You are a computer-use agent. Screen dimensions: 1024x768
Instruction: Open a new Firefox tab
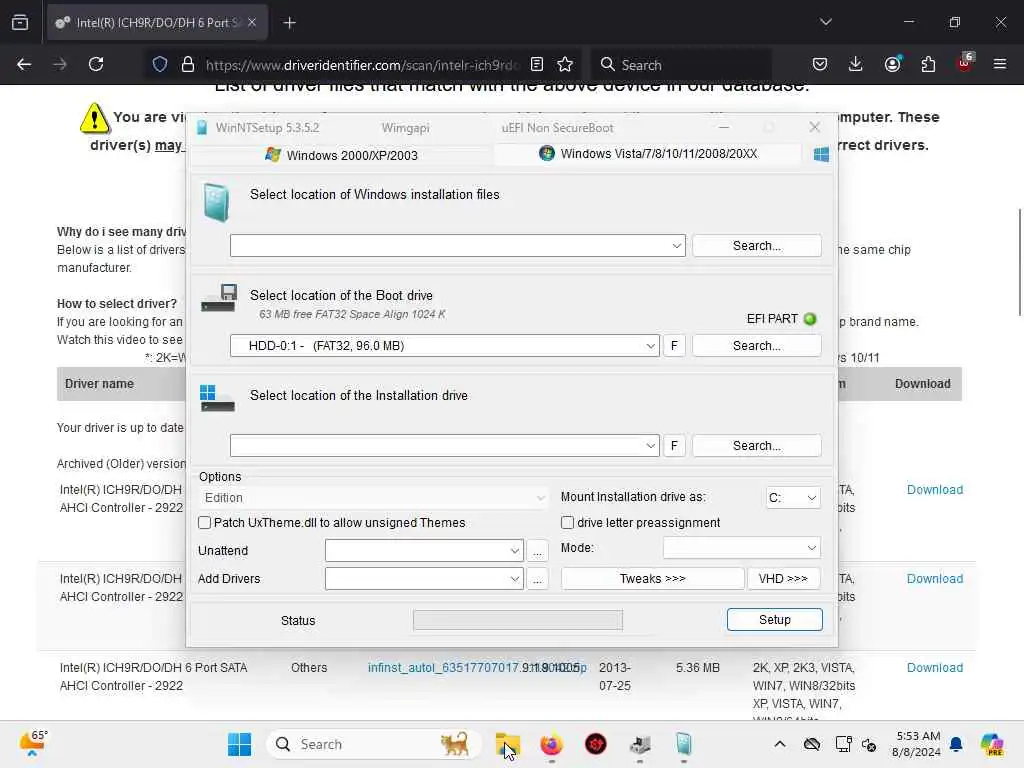[x=289, y=23]
